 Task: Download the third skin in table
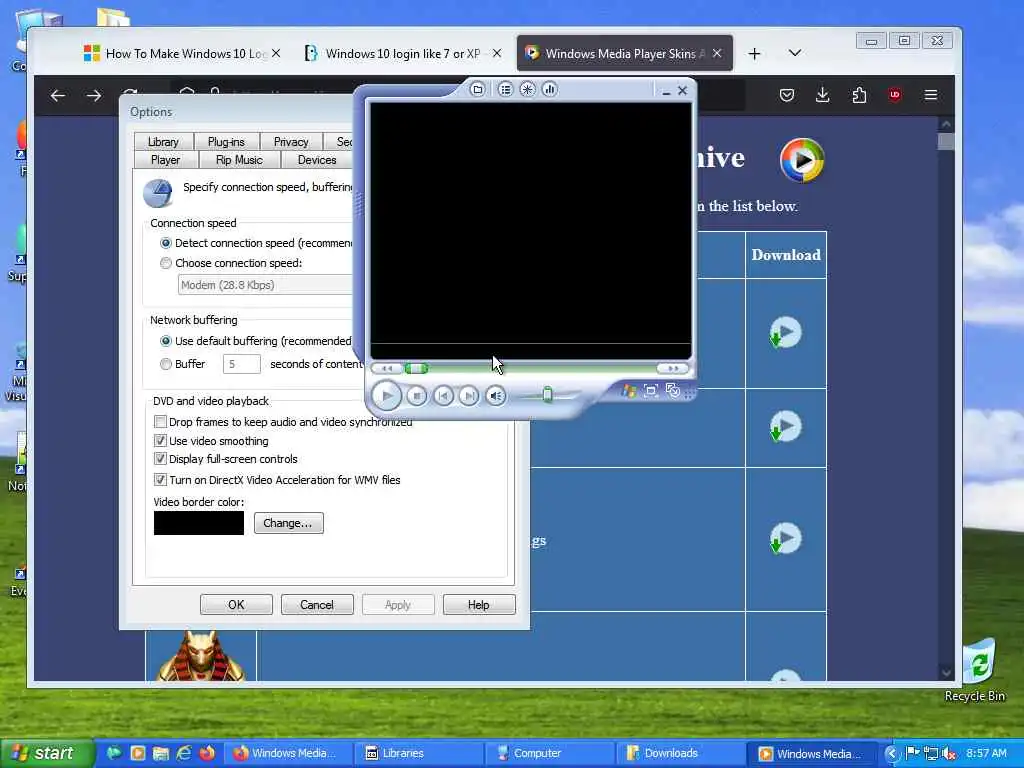(785, 538)
